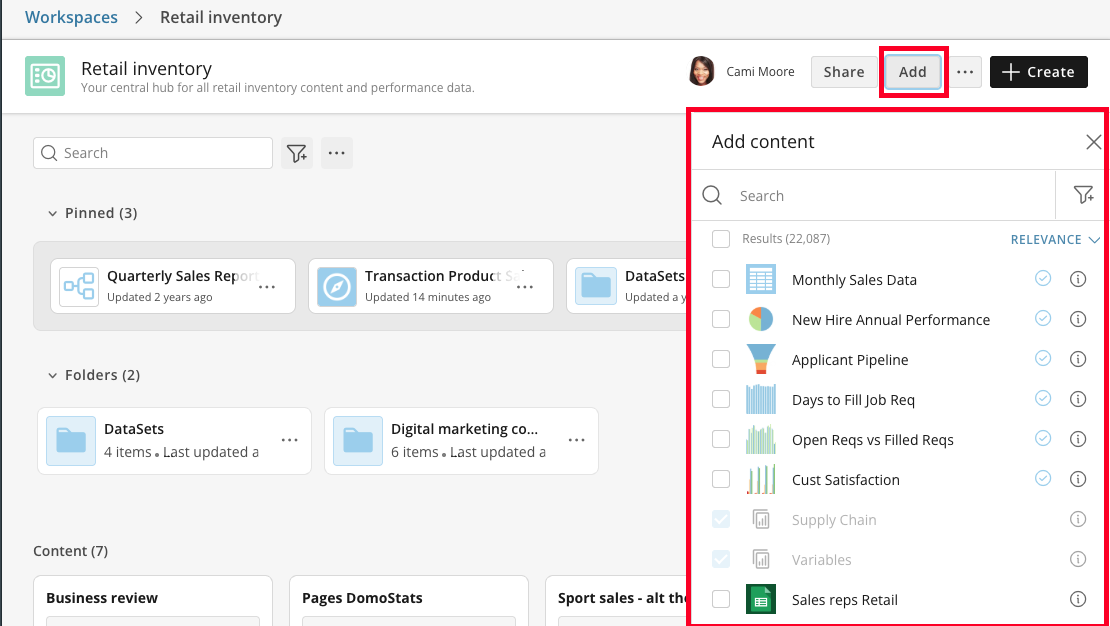The height and width of the screenshot is (626, 1110).
Task: Open the Pages DomoStats content card
Action: 408,601
